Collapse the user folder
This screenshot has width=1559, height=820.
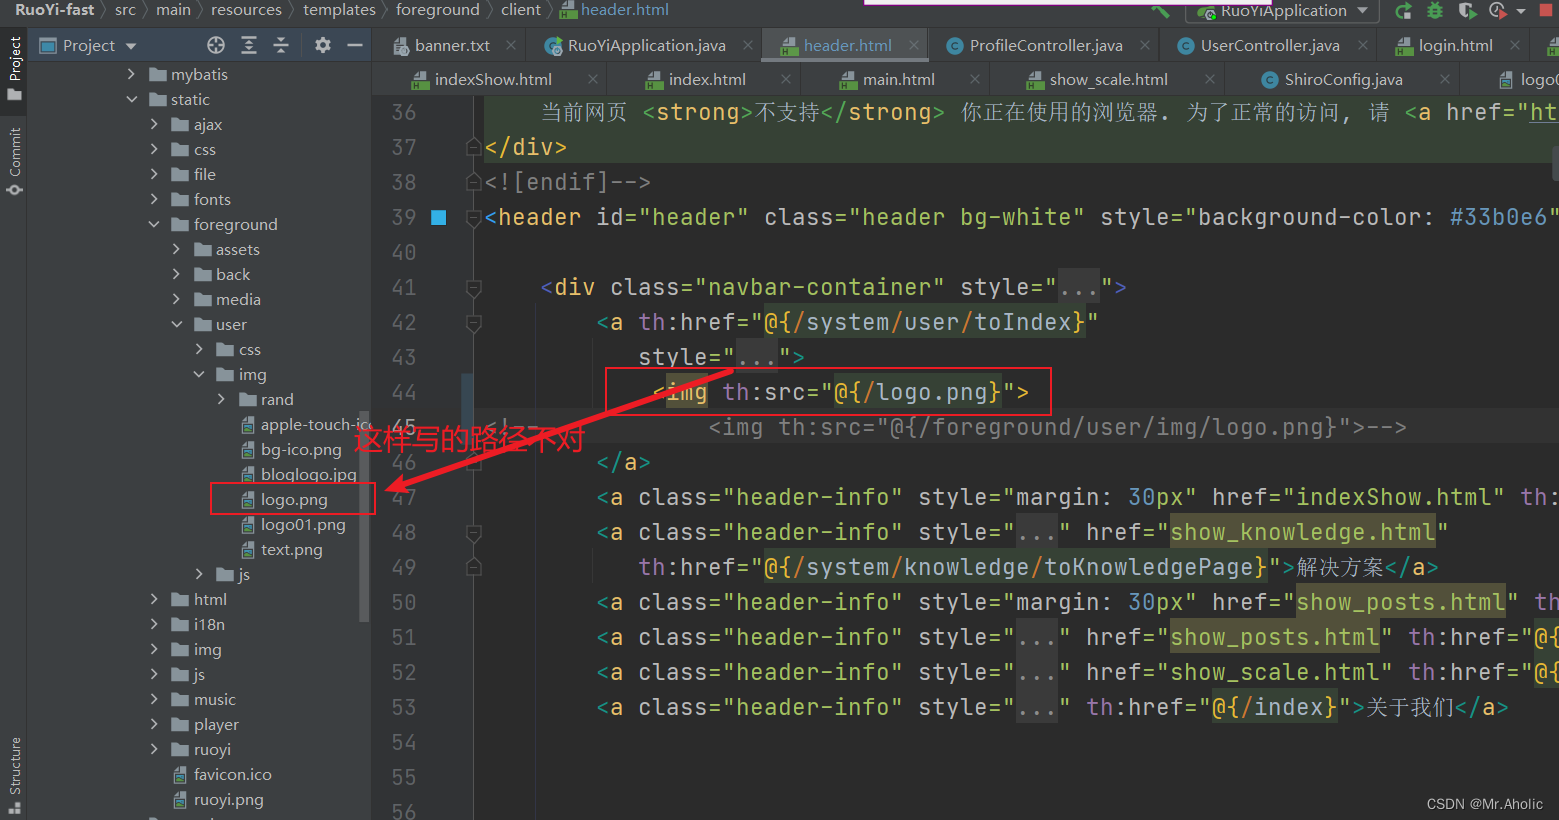click(176, 324)
